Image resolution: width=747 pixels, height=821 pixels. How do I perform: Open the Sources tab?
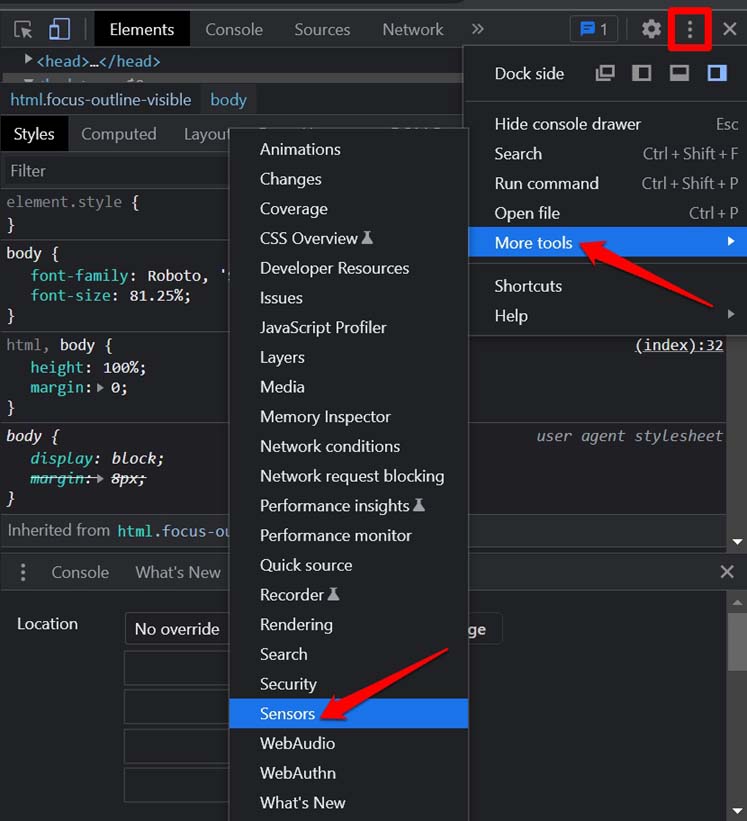pyautogui.click(x=322, y=29)
